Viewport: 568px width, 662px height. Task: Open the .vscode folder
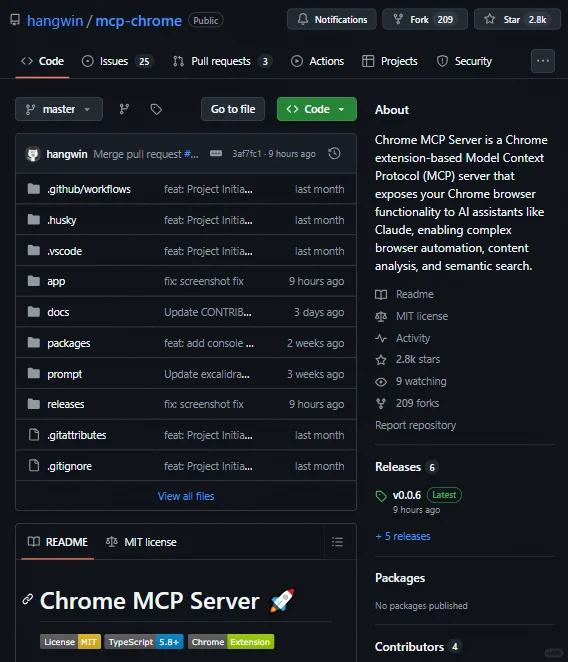(64, 251)
